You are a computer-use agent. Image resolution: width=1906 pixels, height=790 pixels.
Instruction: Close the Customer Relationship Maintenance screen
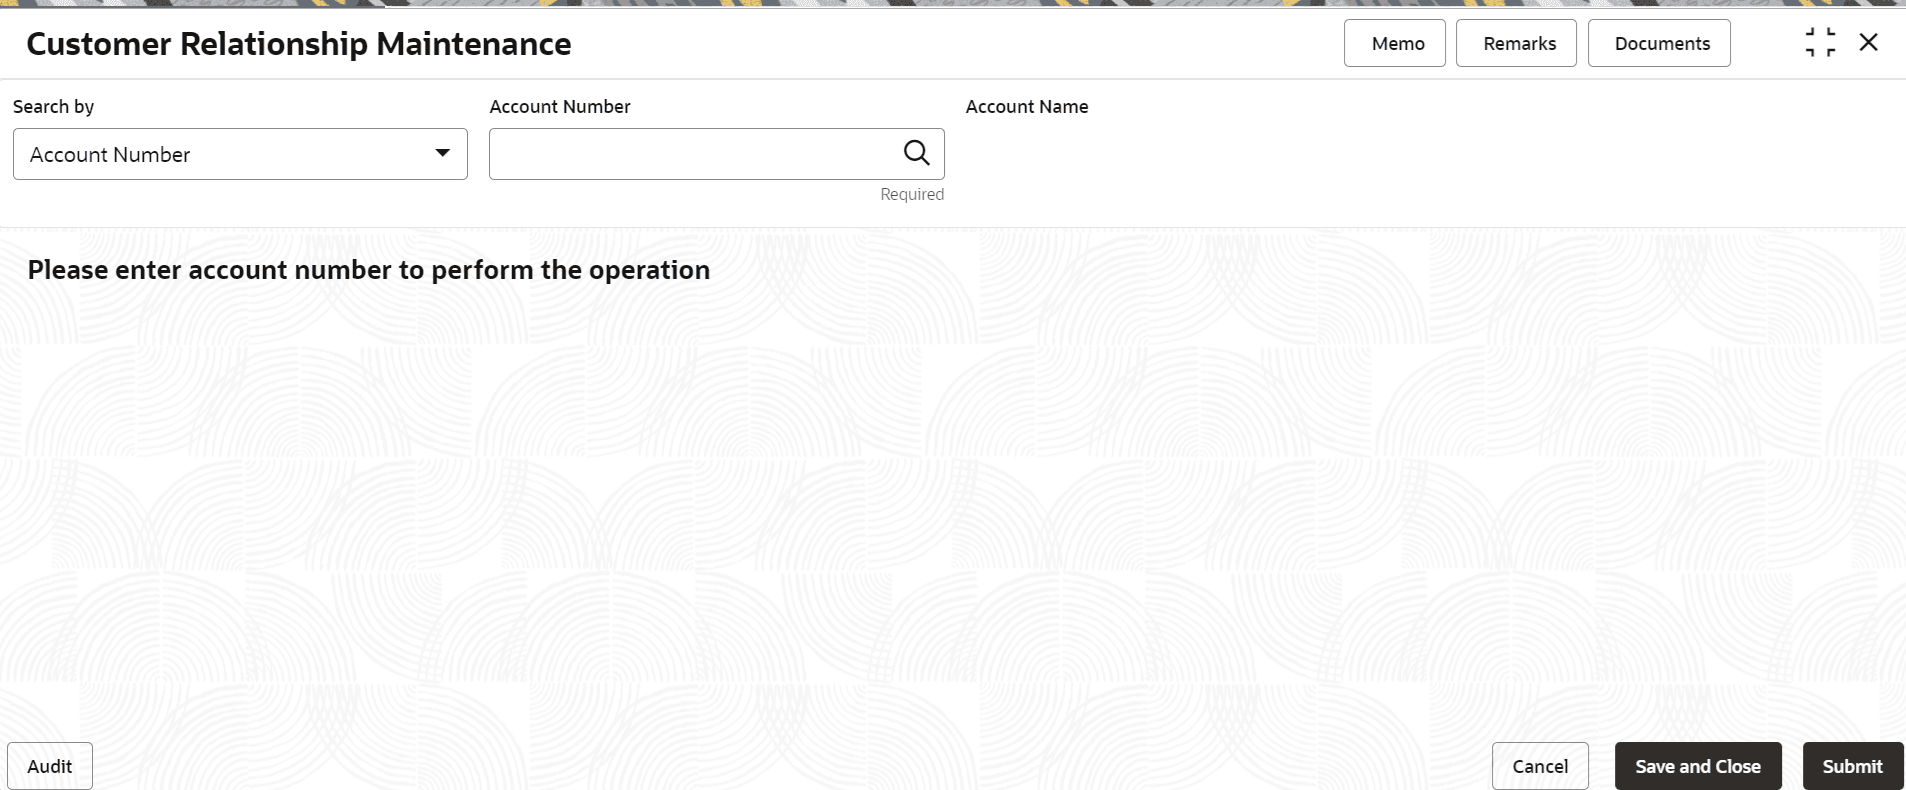pos(1868,43)
